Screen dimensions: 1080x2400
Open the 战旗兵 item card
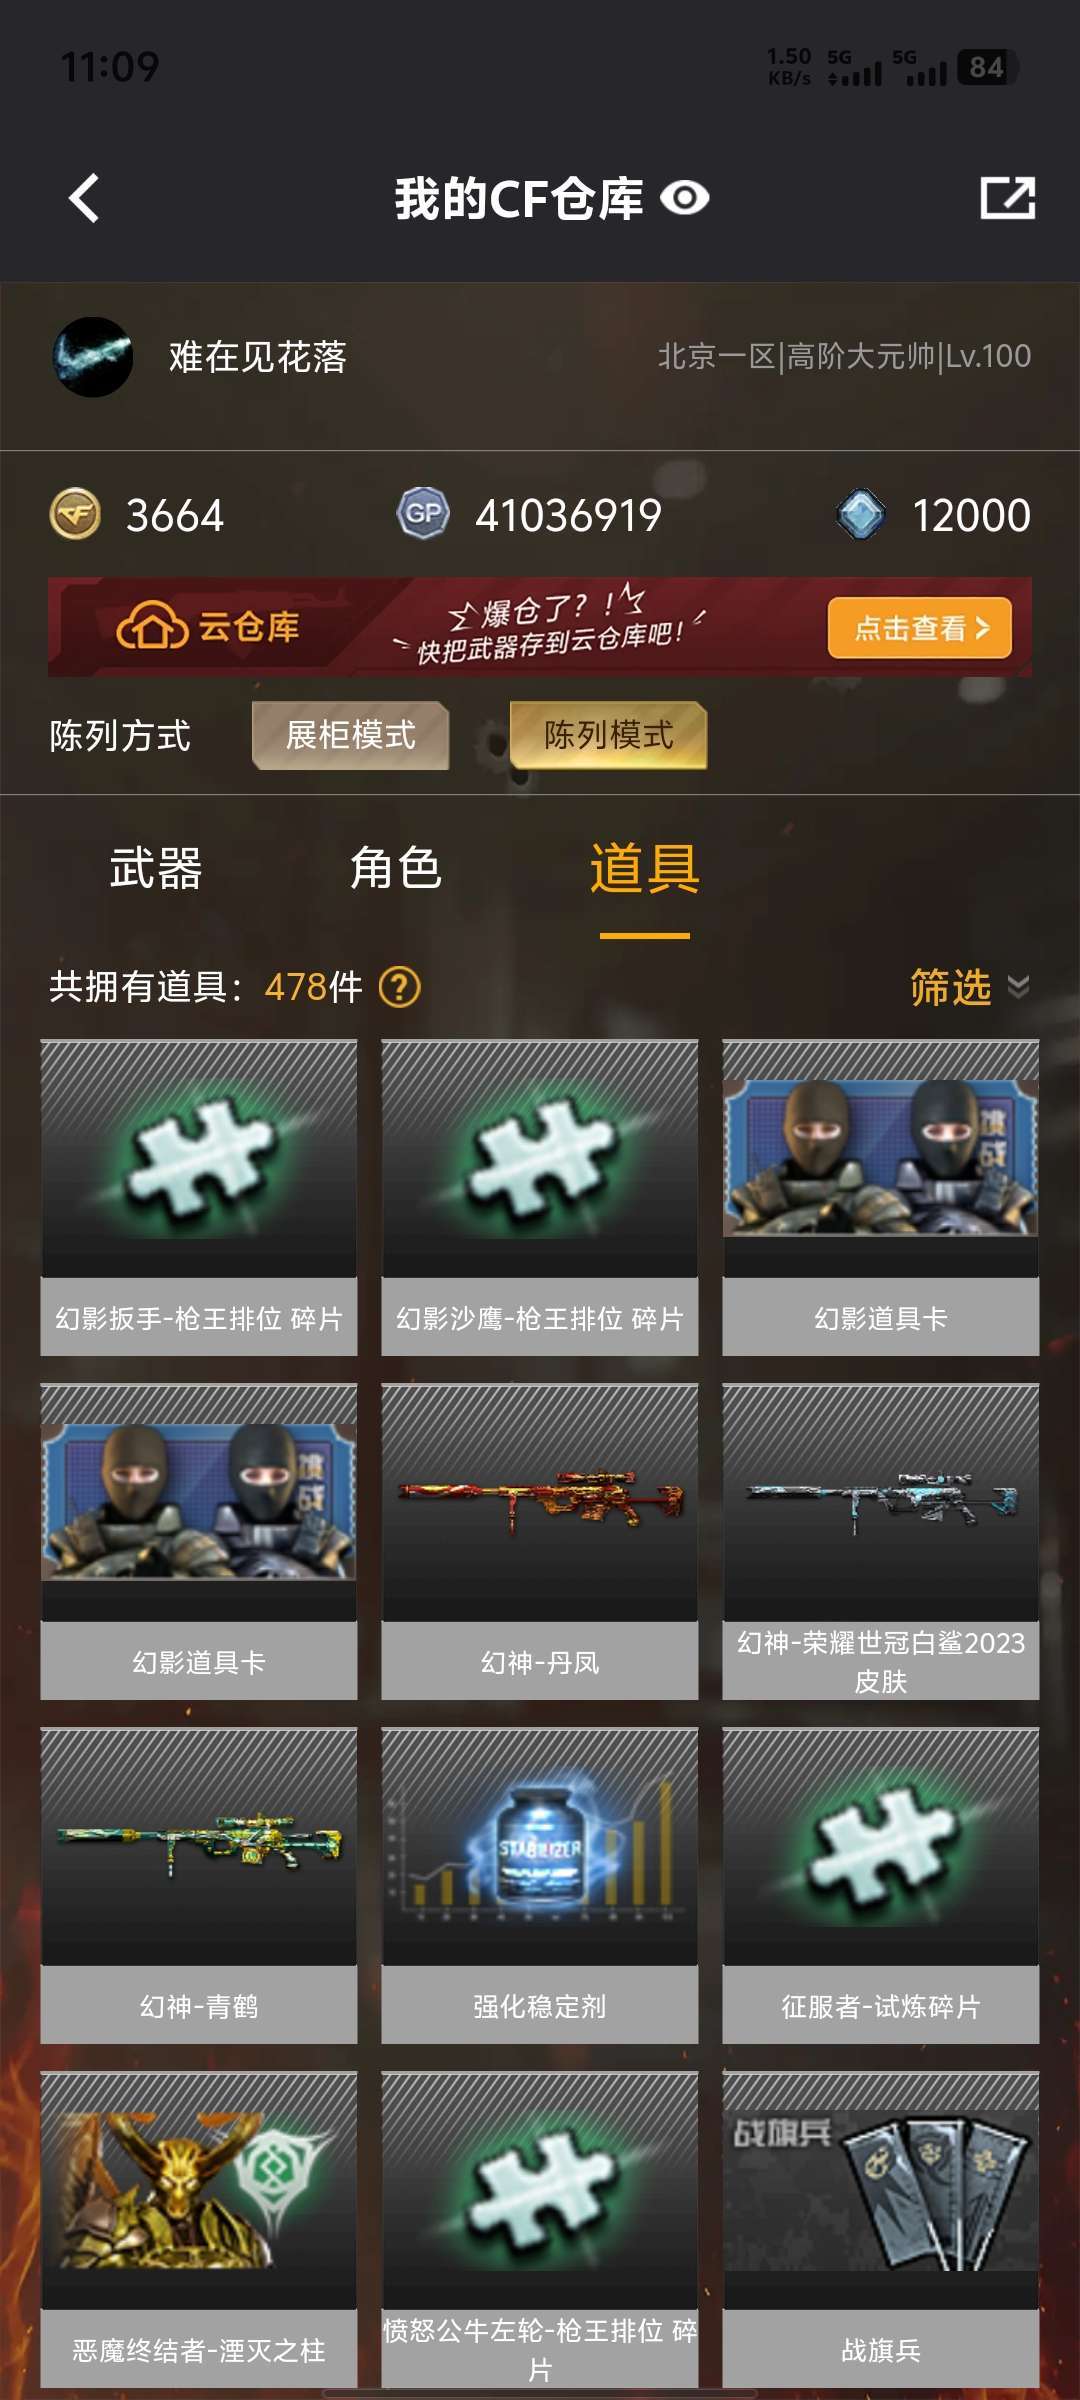881,2230
